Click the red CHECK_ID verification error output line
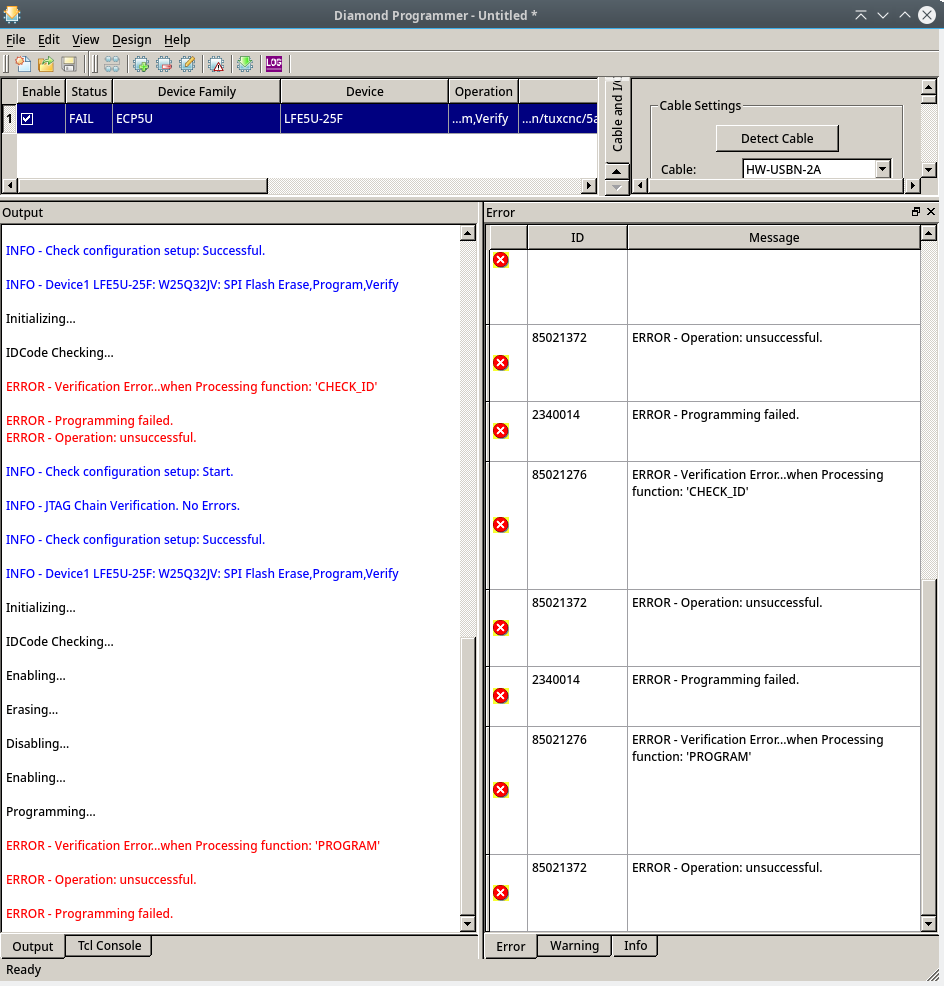The width and height of the screenshot is (944, 986). pyautogui.click(x=191, y=387)
